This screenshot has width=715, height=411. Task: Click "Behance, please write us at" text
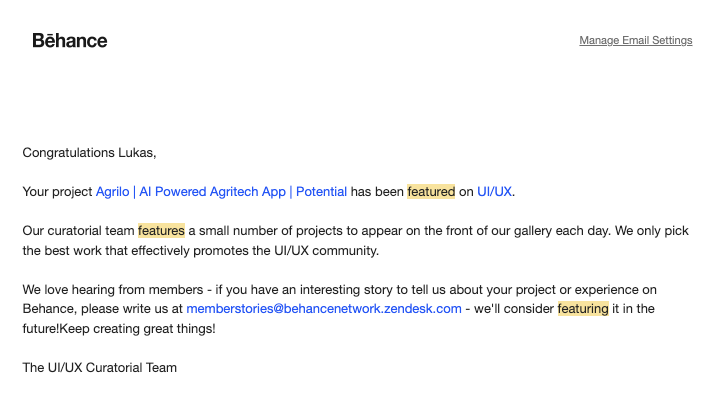click(103, 309)
